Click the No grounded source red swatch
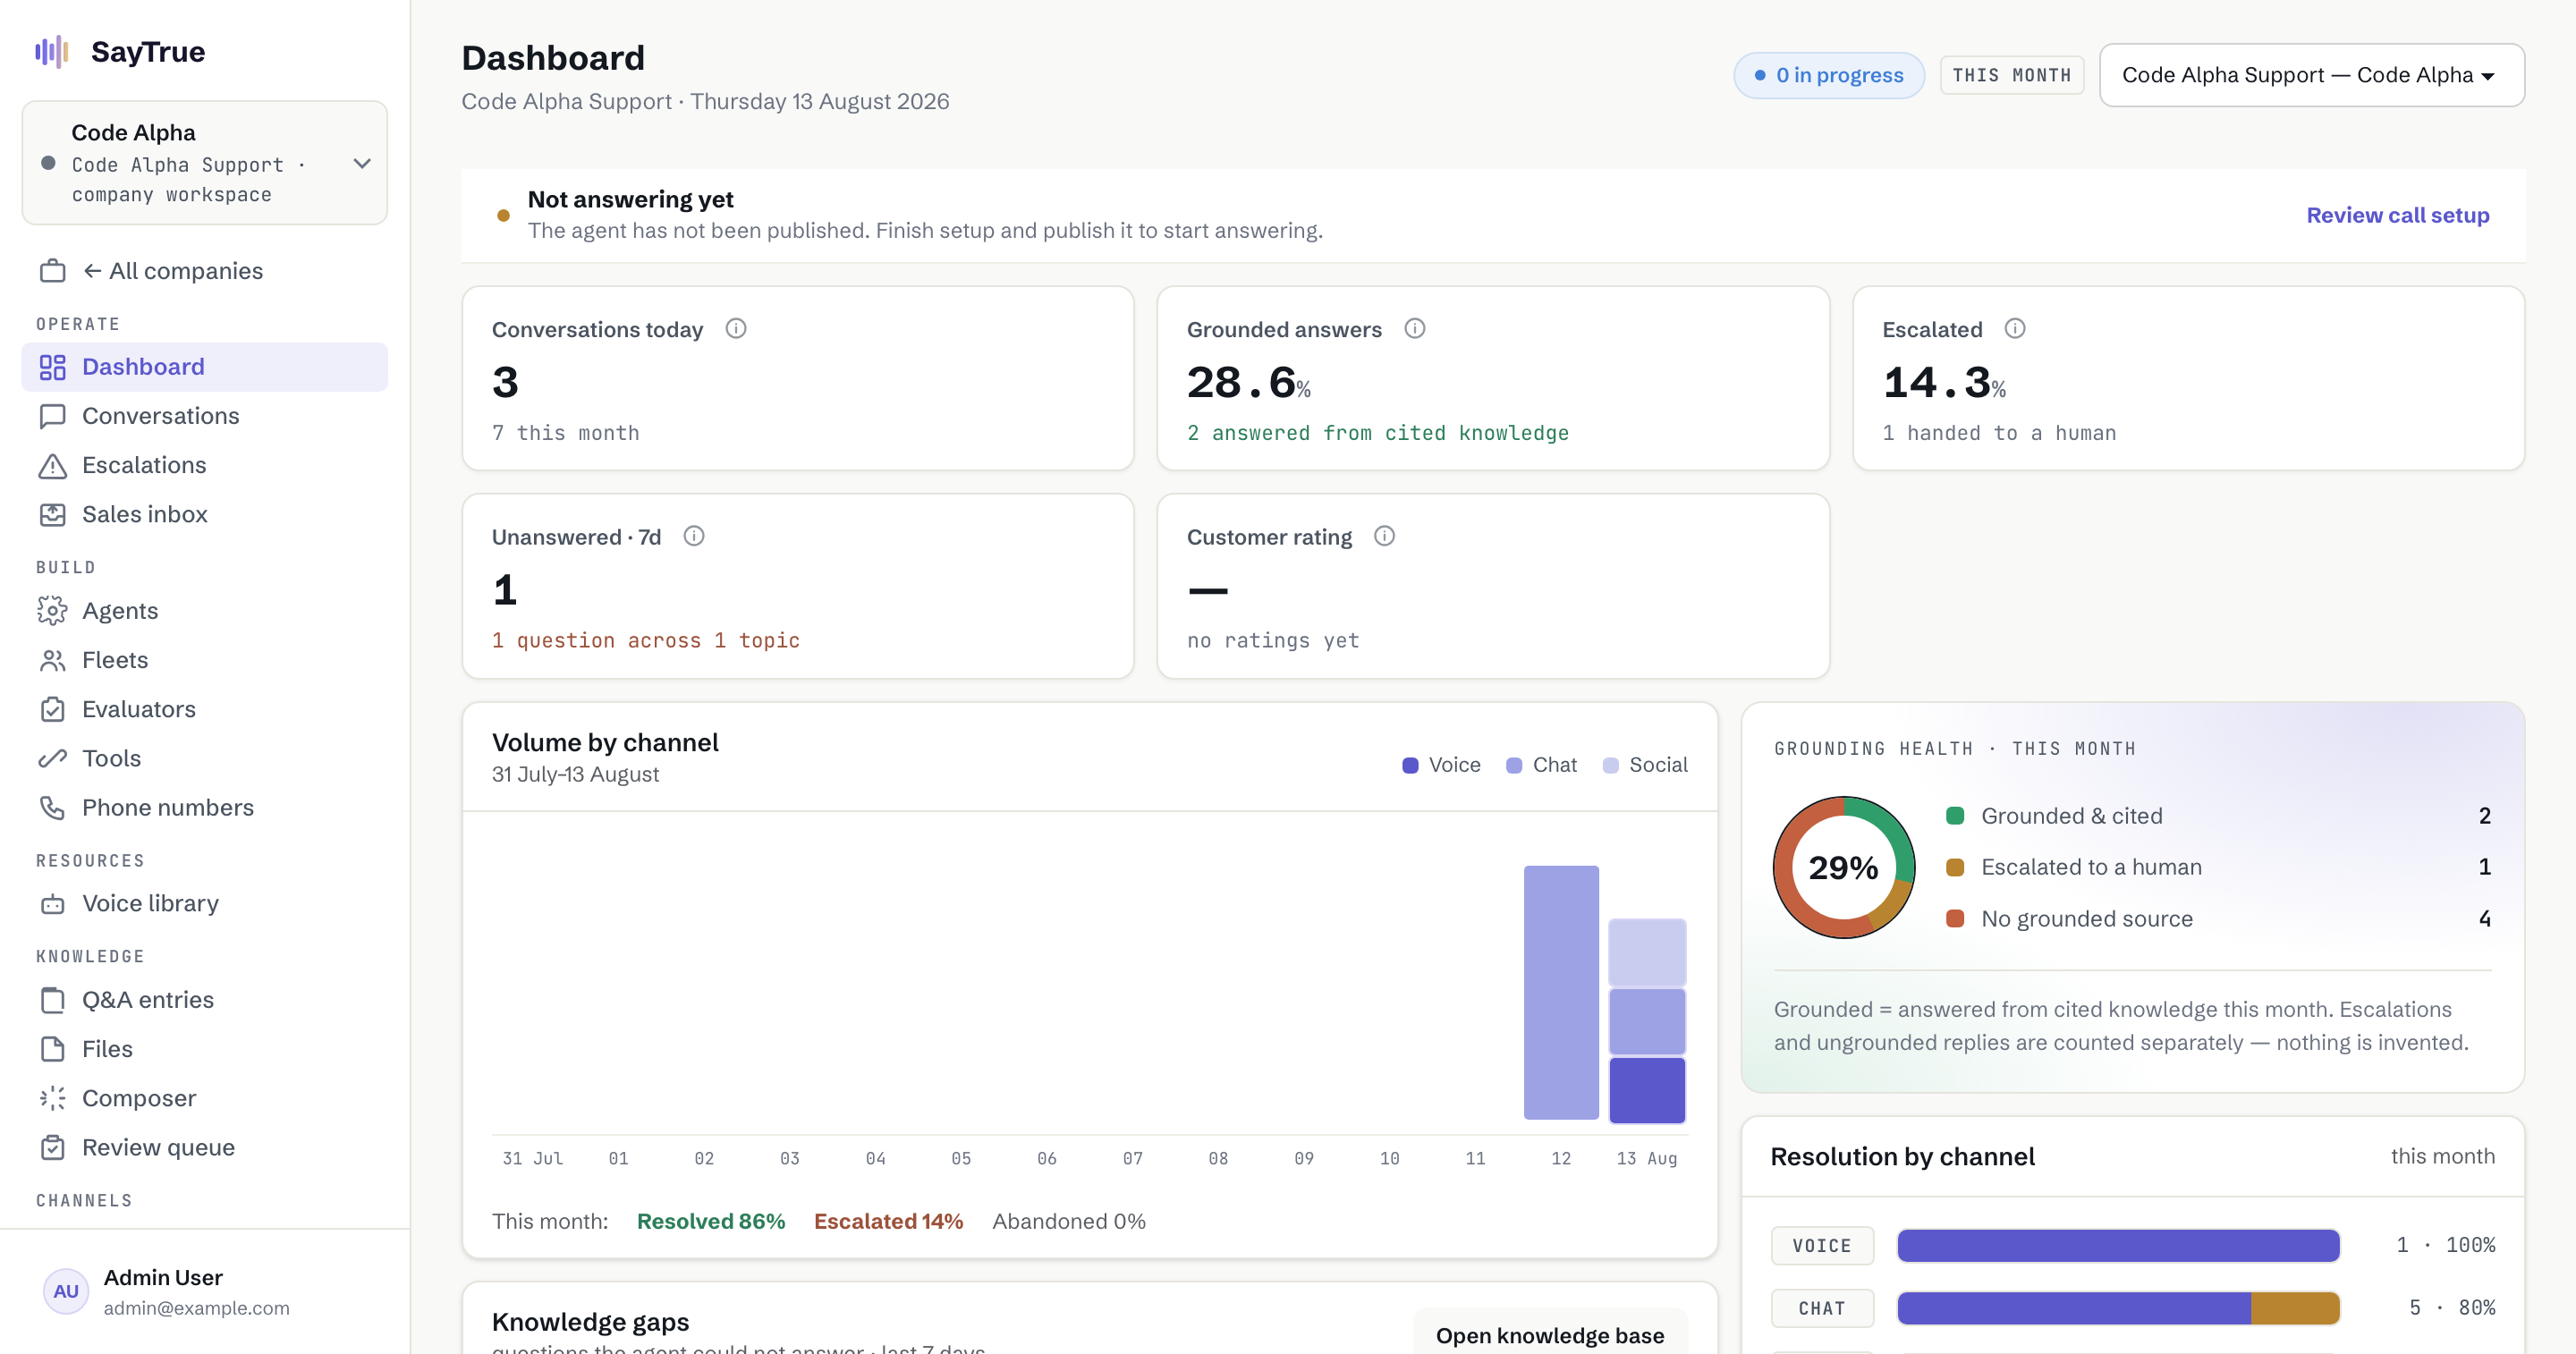This screenshot has height=1354, width=2576. pyautogui.click(x=1955, y=918)
